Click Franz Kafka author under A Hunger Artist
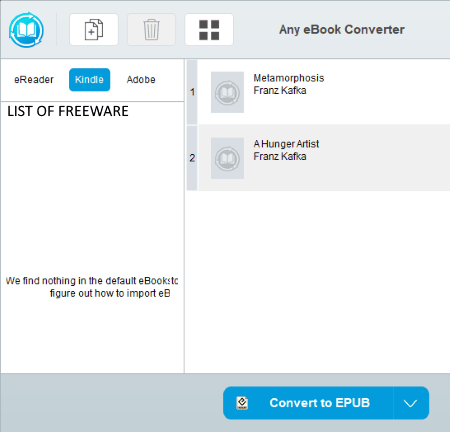450x432 pixels. coord(280,156)
